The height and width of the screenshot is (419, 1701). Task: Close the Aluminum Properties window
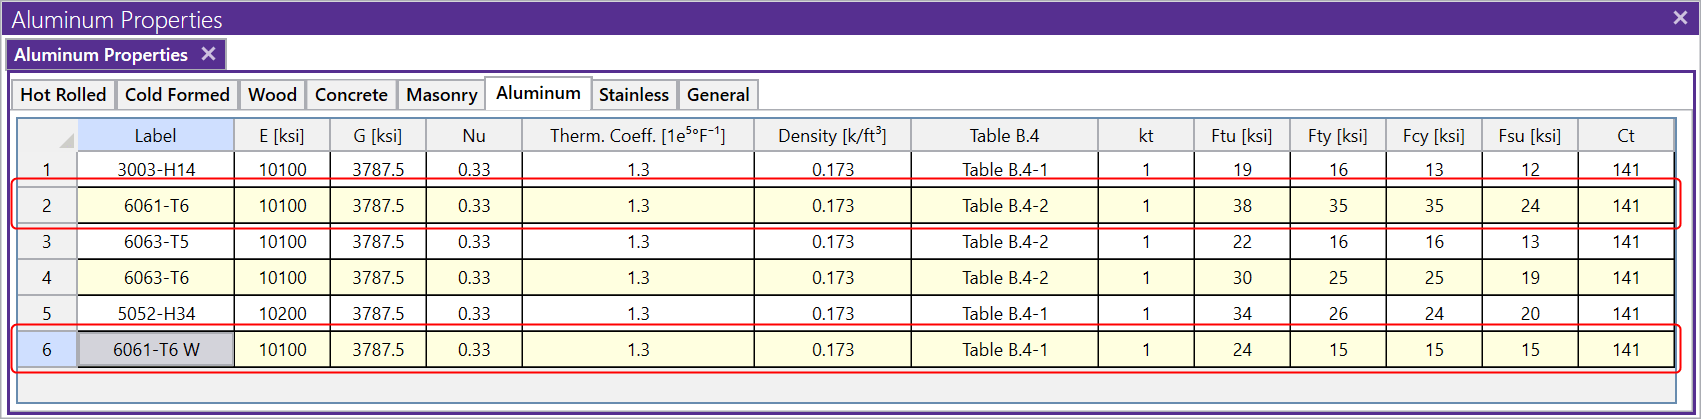coord(1680,18)
